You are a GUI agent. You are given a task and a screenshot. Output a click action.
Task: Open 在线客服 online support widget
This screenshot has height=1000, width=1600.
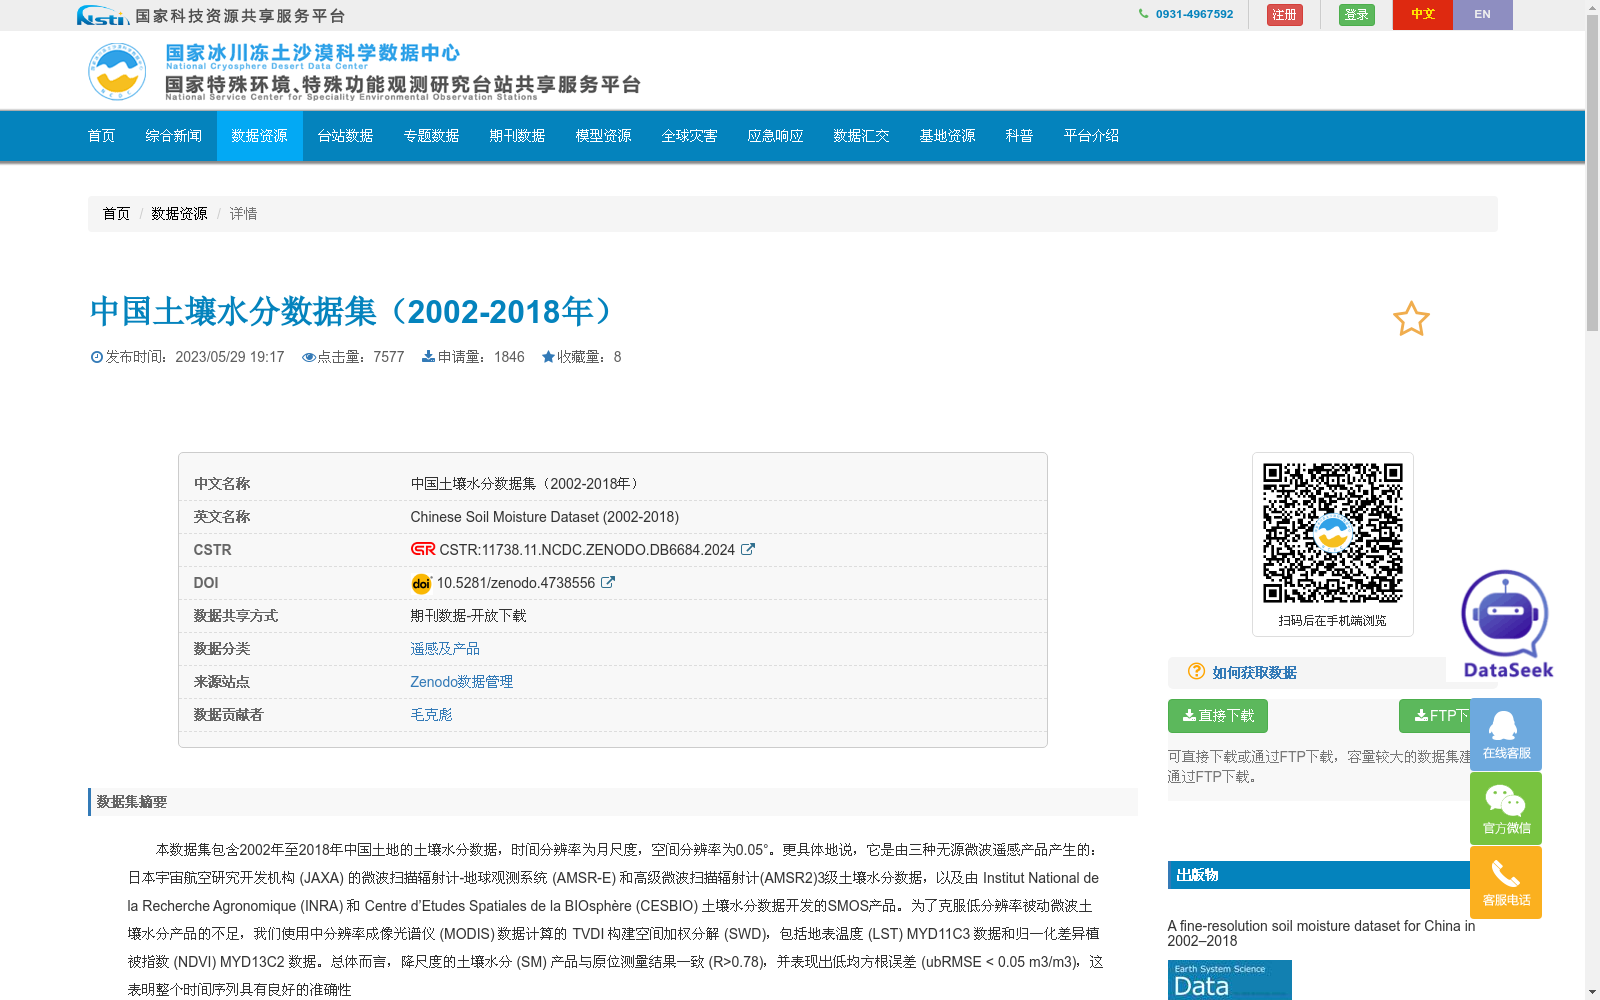pos(1506,734)
